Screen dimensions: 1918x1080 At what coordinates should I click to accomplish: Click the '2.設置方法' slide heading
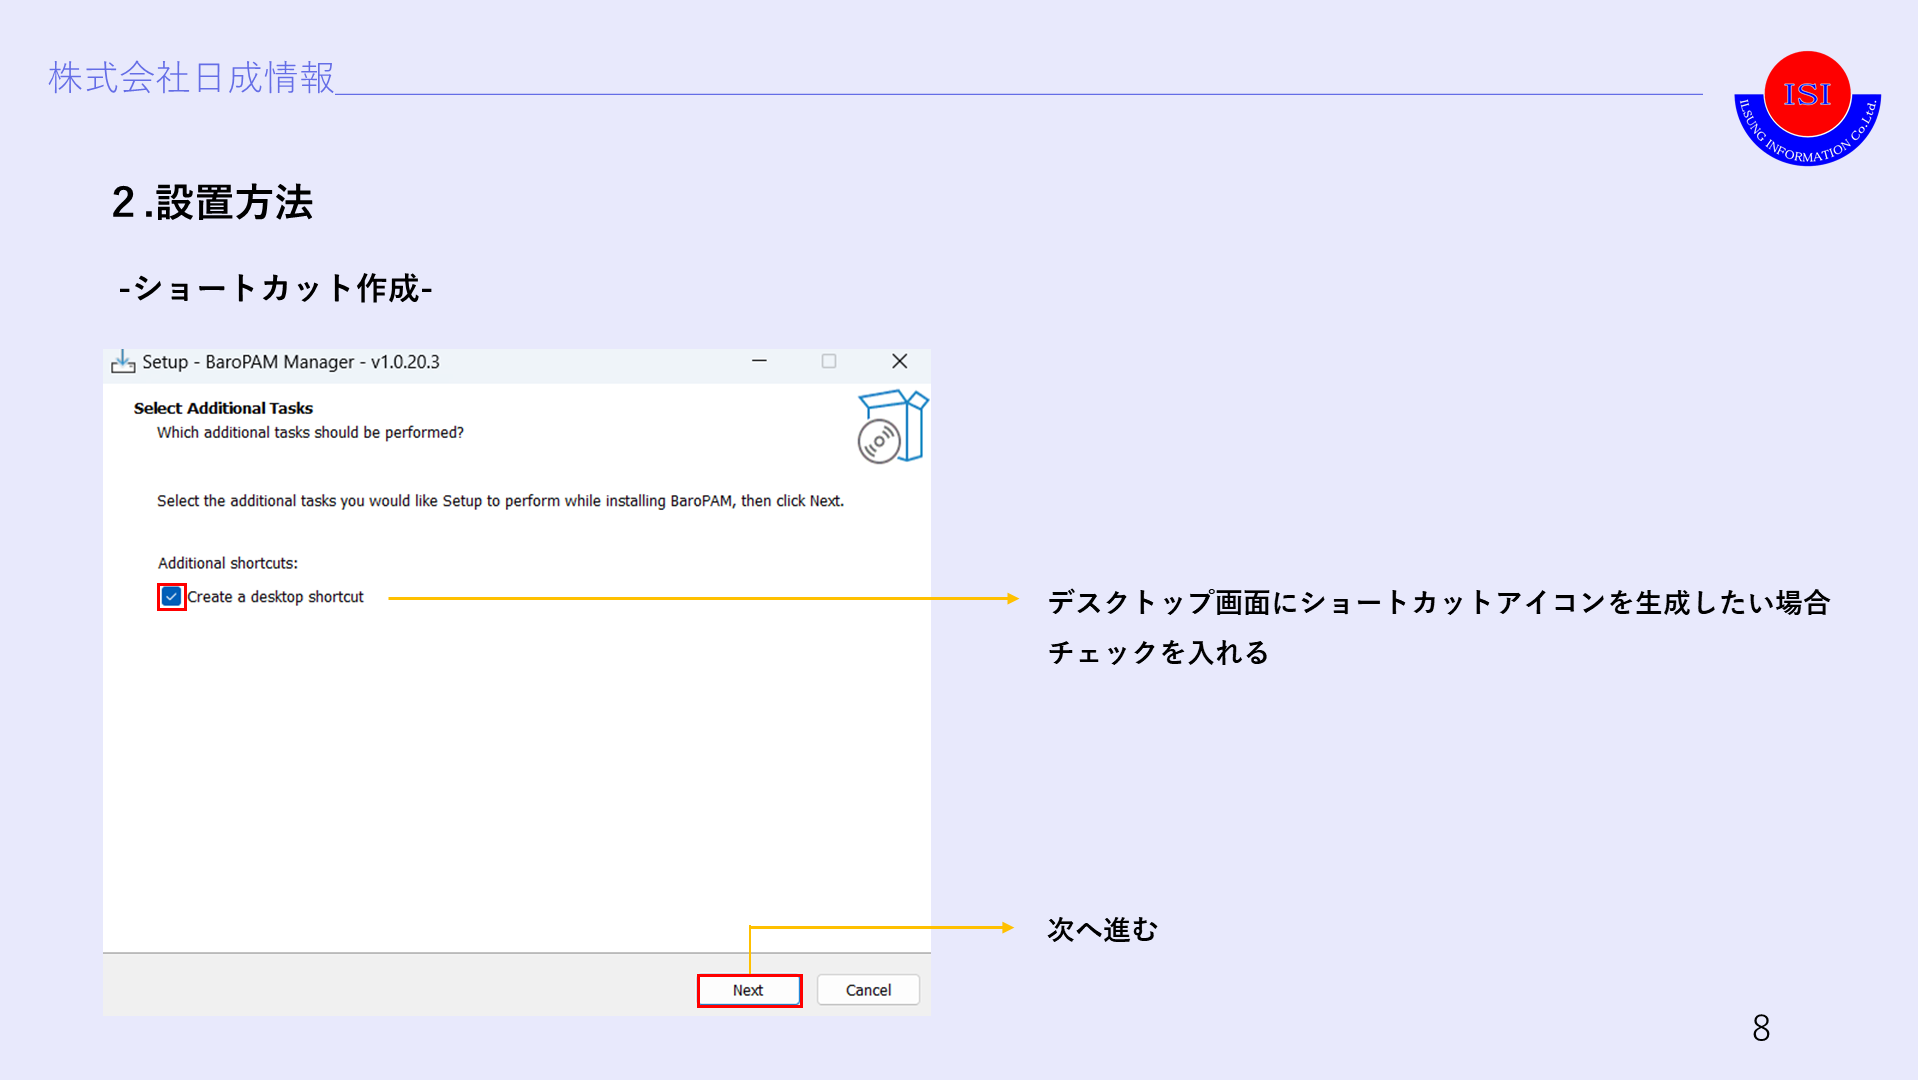coord(212,202)
